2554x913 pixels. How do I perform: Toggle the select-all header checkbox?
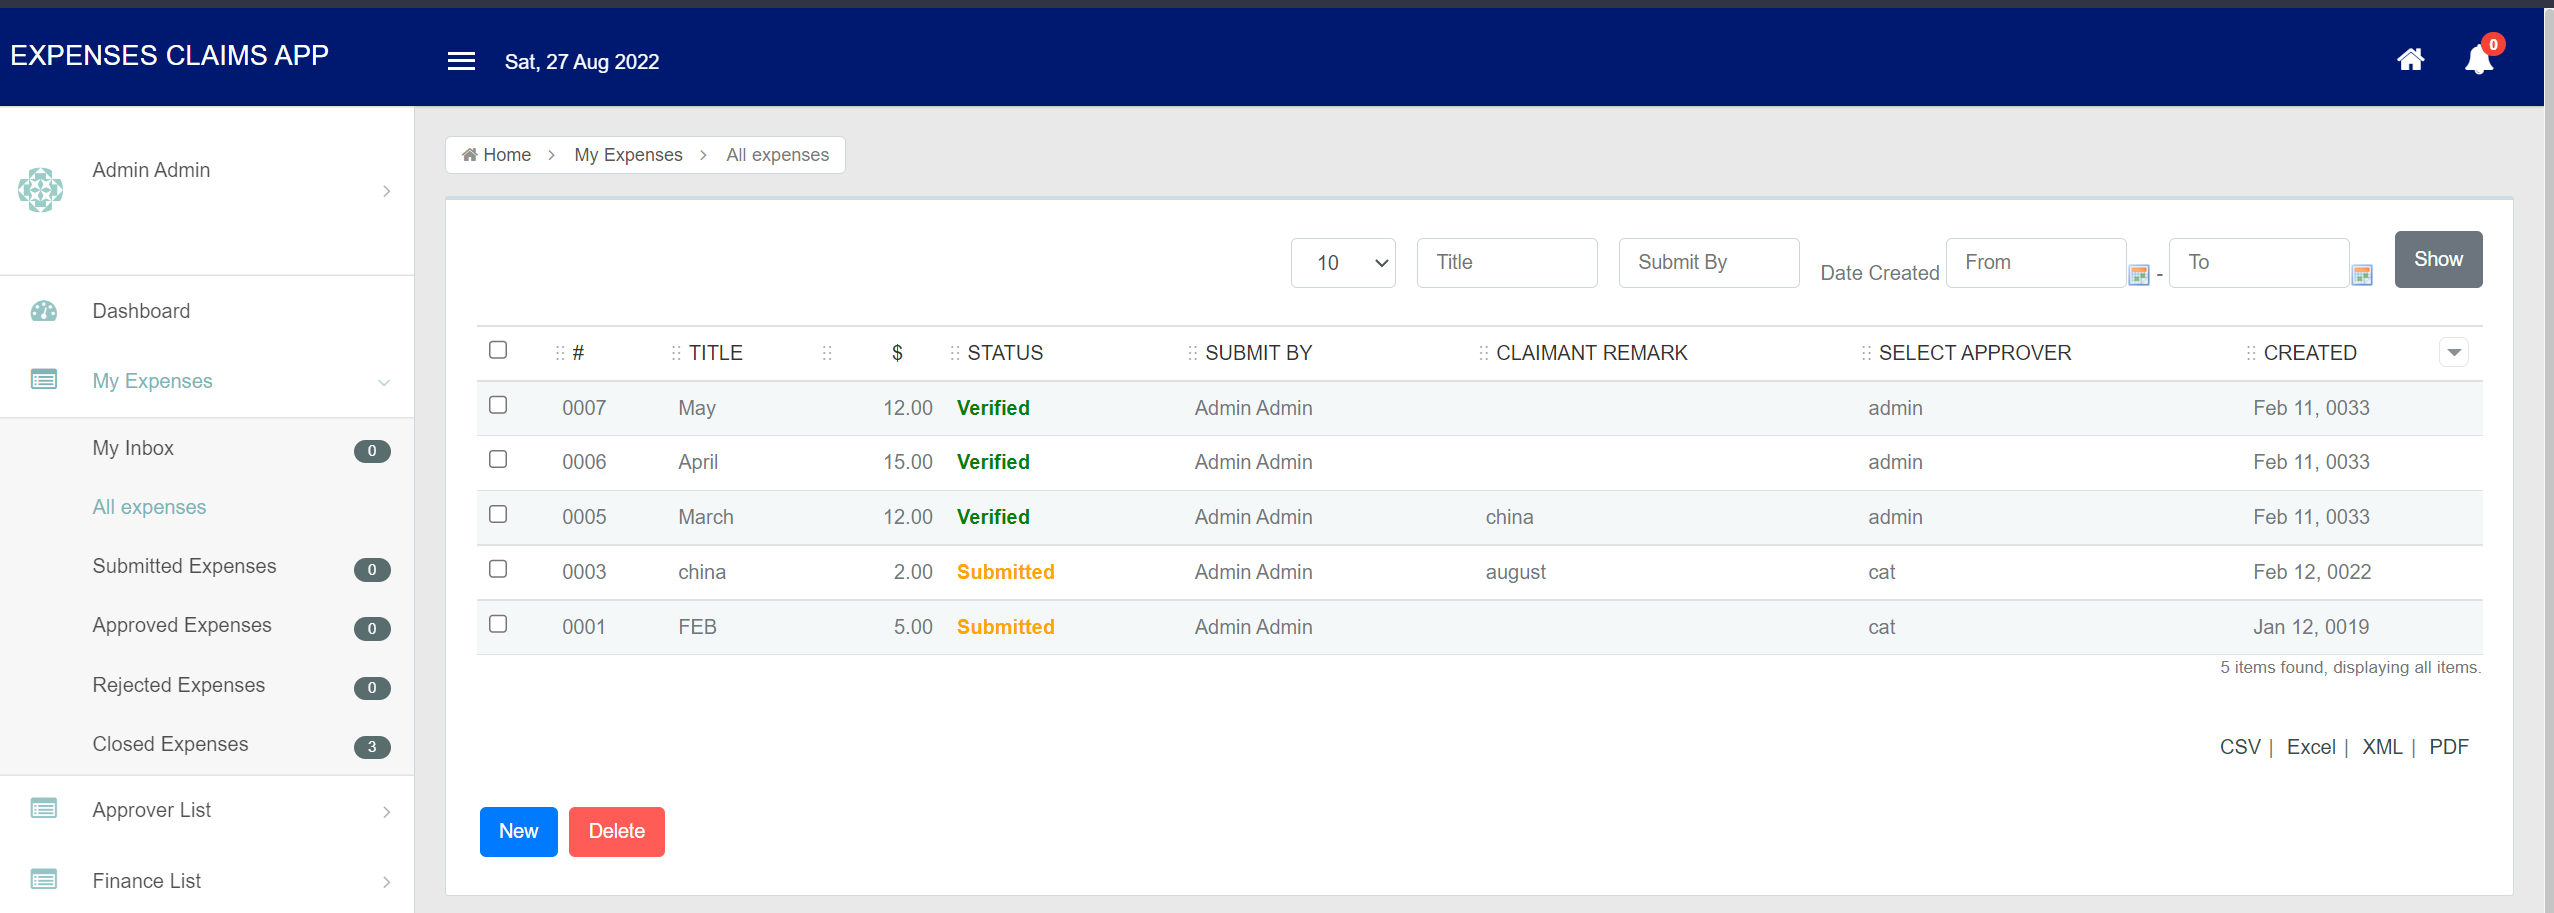click(x=498, y=350)
